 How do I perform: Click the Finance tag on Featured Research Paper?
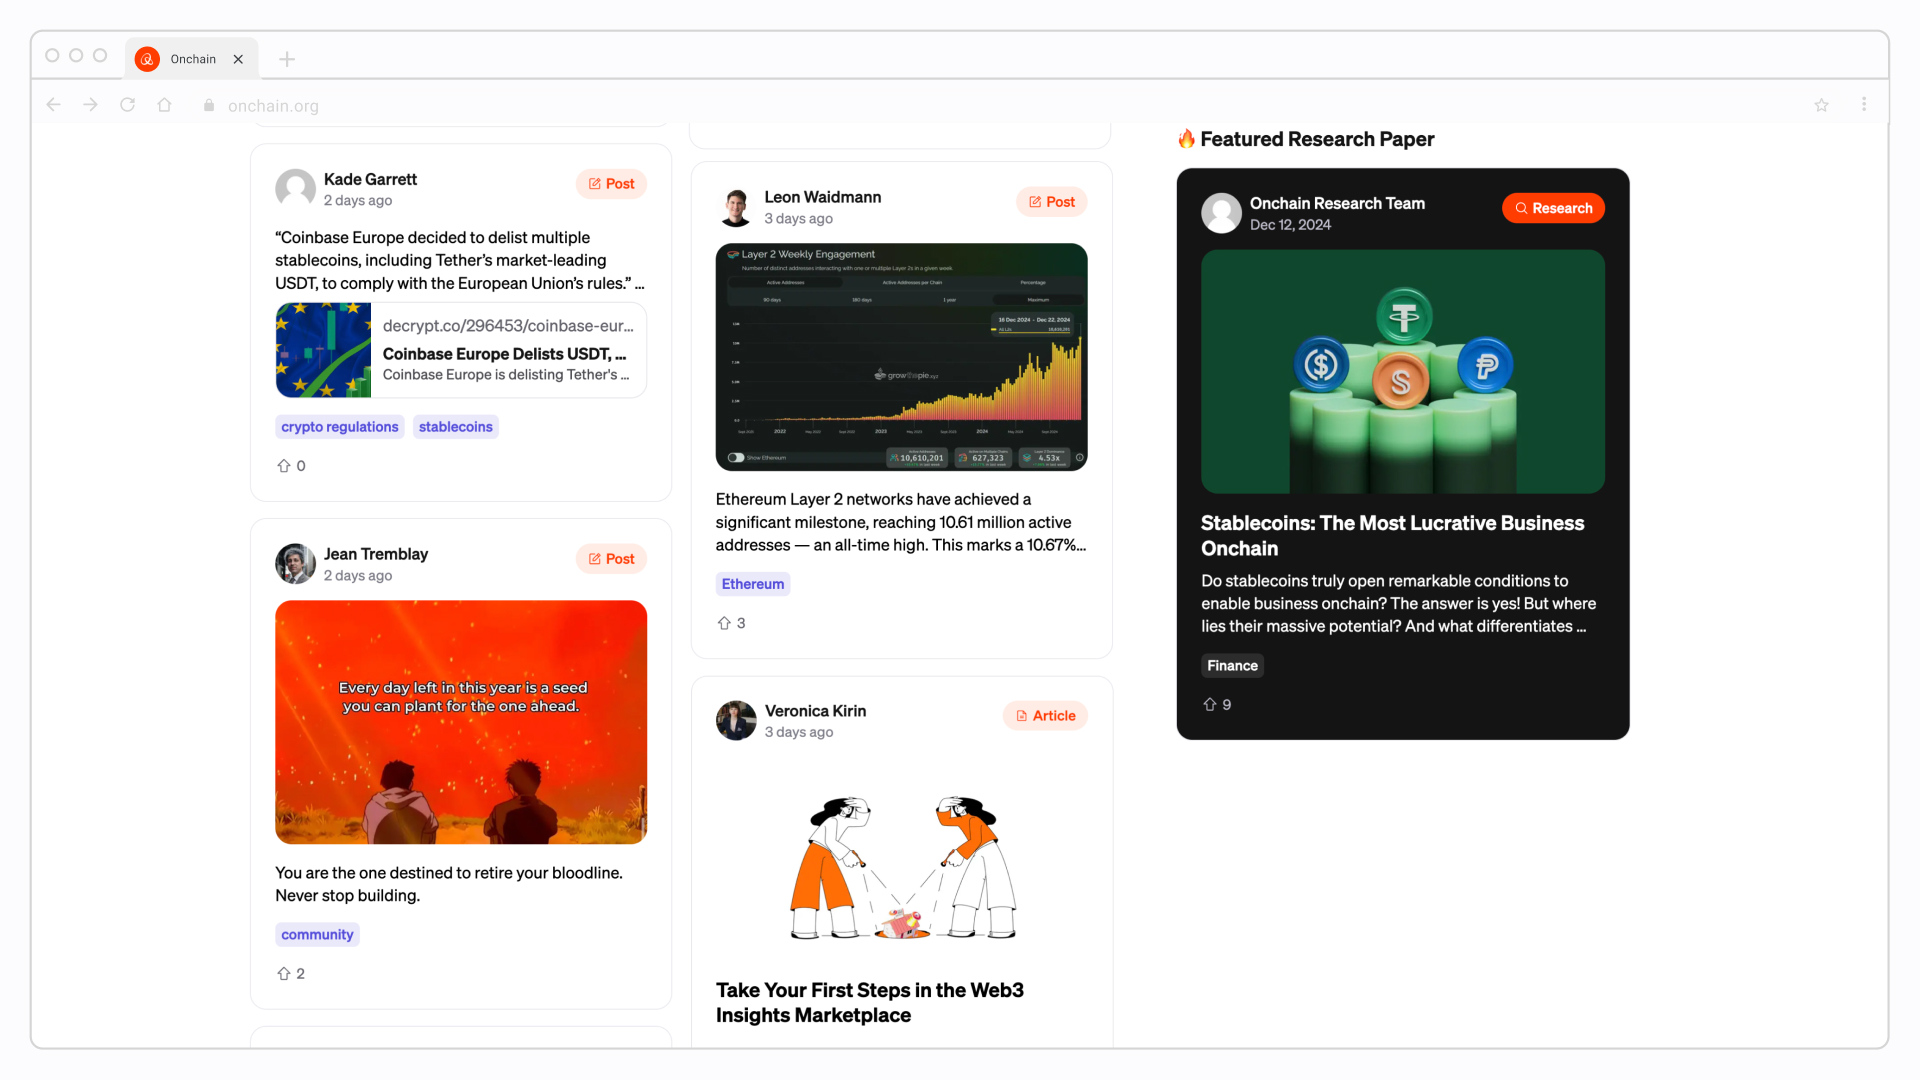tap(1232, 665)
